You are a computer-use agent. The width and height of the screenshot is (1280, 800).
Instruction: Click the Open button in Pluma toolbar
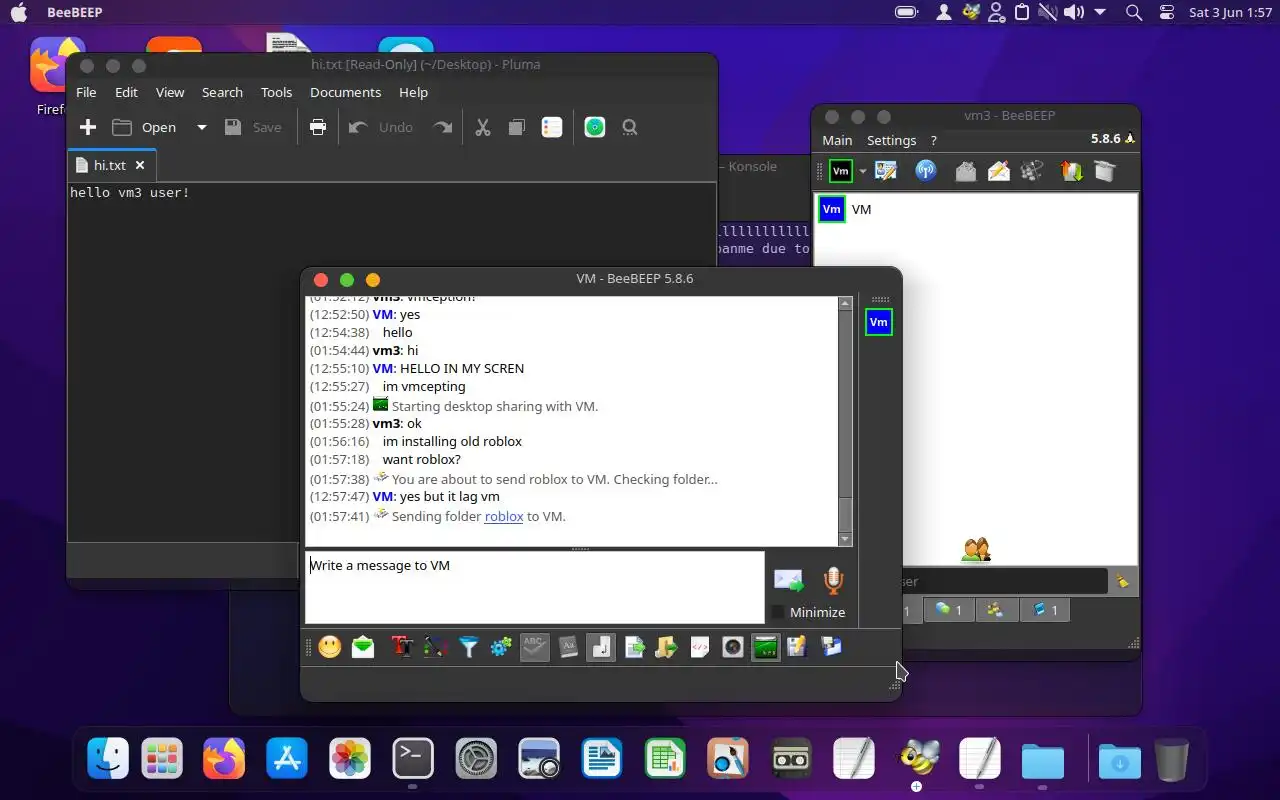point(145,127)
